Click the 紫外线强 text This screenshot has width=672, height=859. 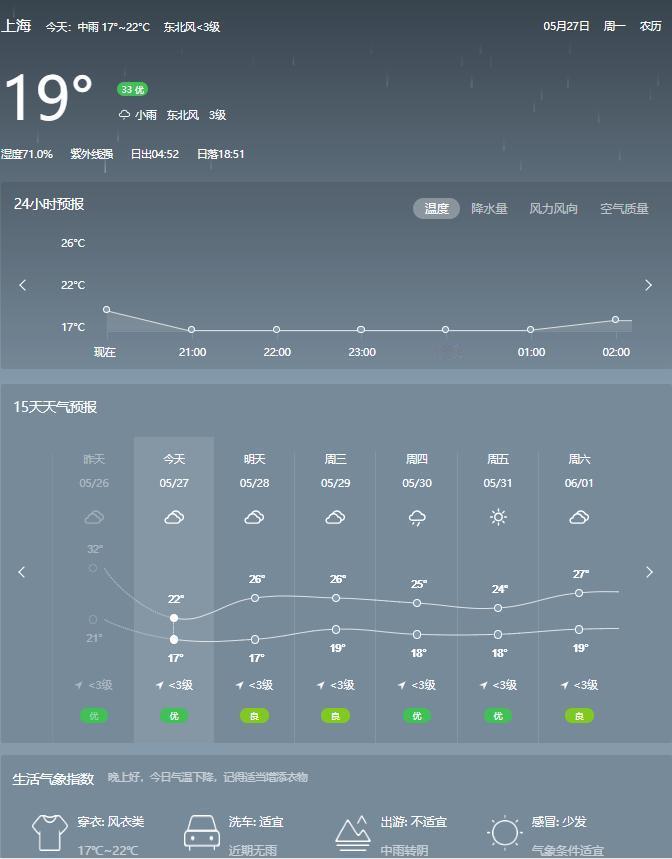pos(91,154)
